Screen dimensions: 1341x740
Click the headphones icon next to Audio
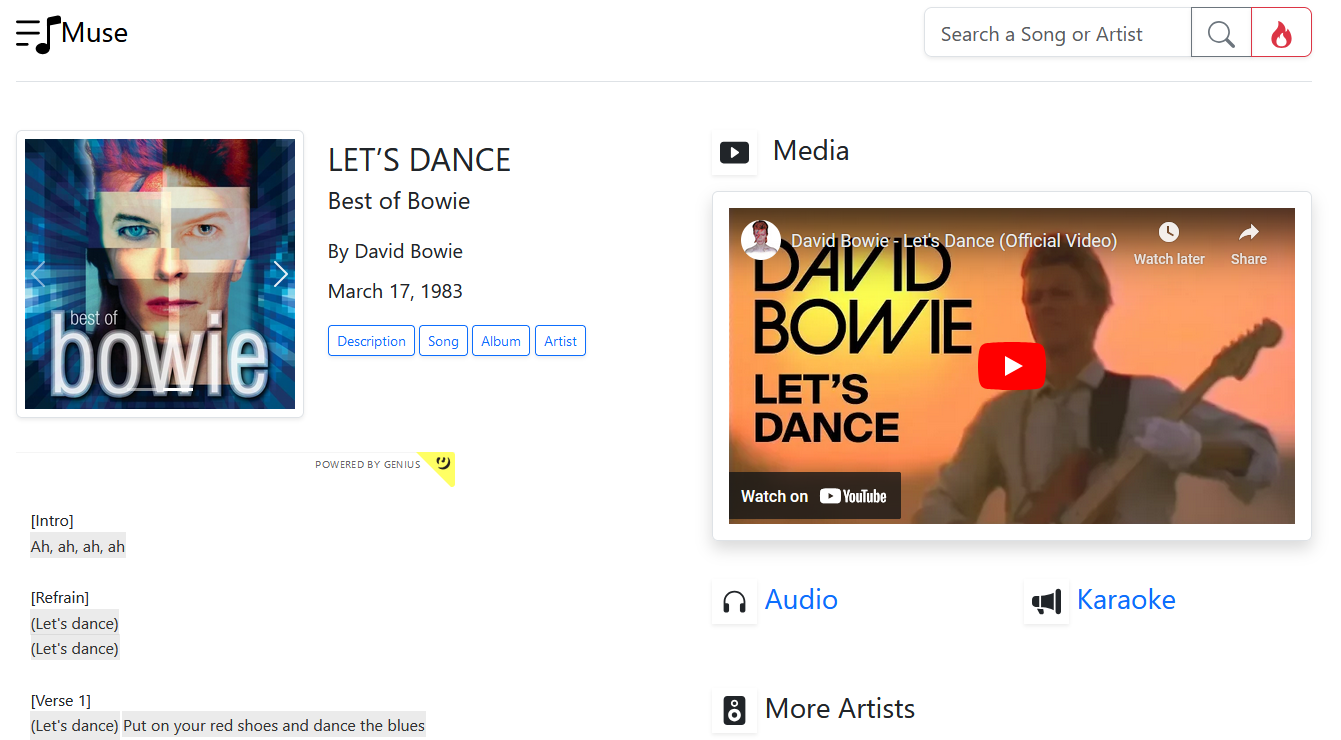point(734,601)
